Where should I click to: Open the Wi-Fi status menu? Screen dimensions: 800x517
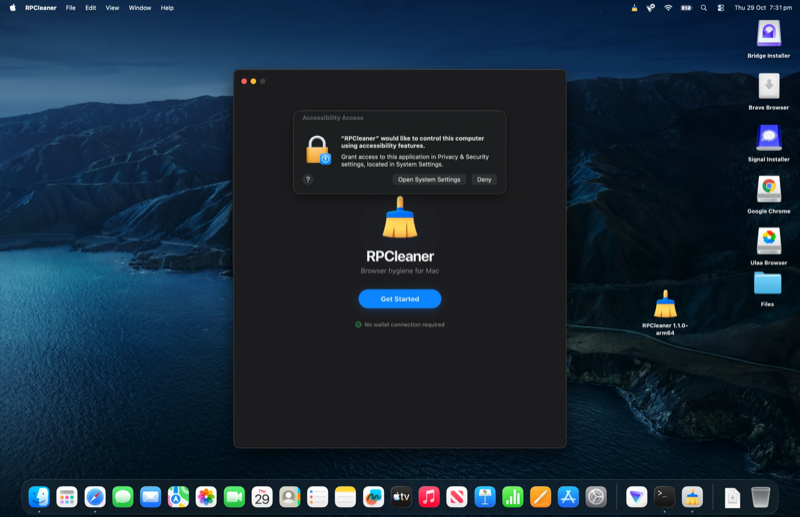(x=668, y=8)
